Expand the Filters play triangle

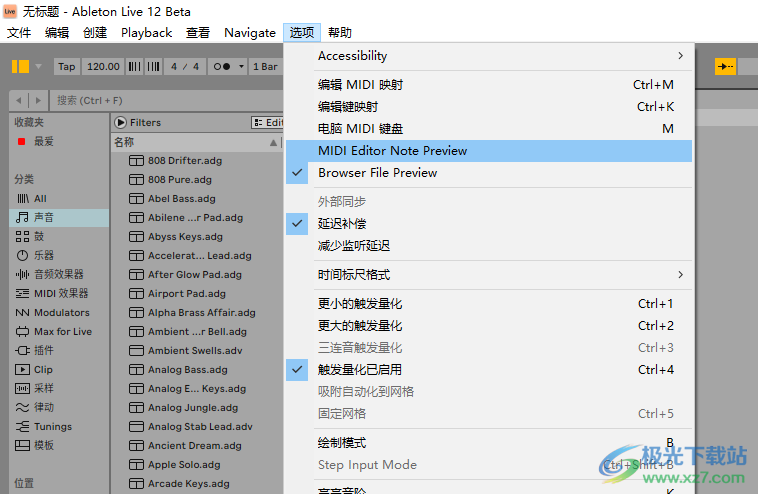coord(120,122)
